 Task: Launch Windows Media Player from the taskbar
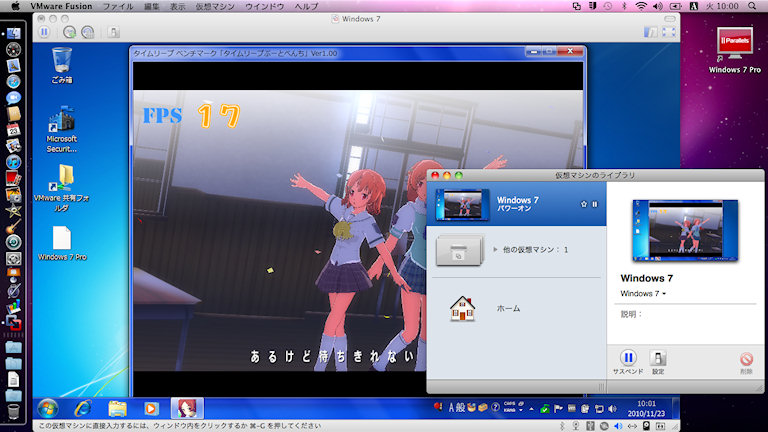pos(151,408)
